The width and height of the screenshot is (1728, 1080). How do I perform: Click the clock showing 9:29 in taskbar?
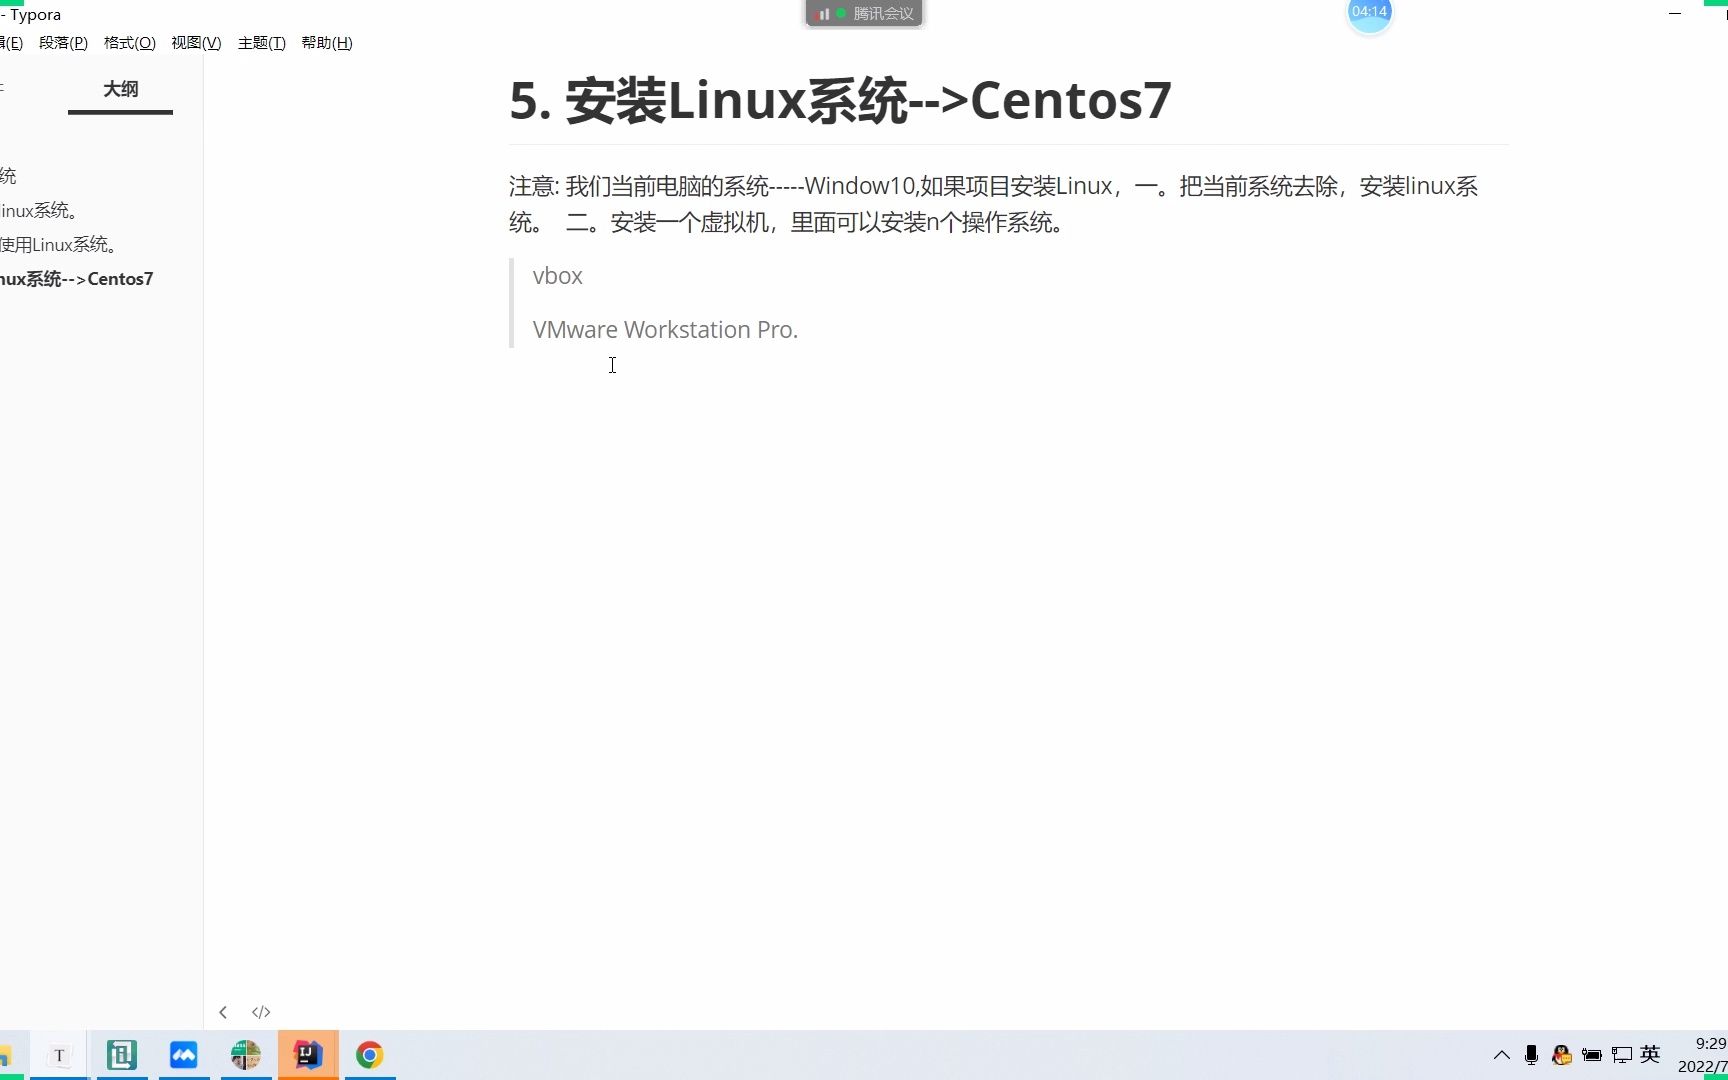point(1705,1043)
